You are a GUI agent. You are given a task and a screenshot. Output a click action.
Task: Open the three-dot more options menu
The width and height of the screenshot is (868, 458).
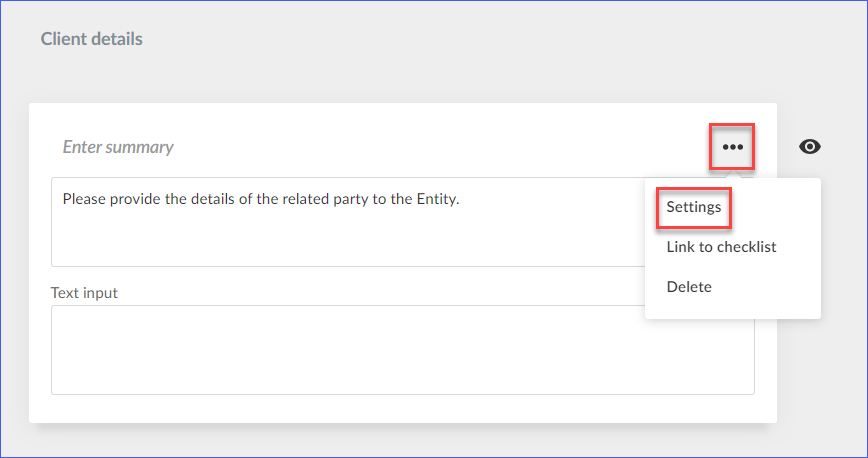(732, 147)
